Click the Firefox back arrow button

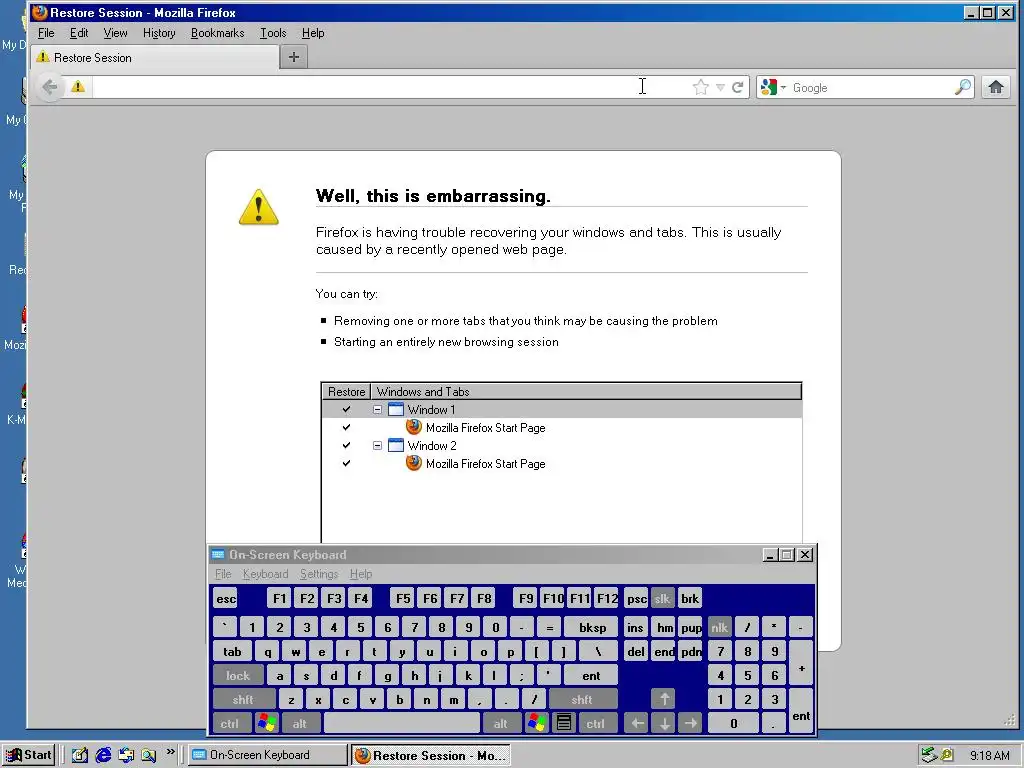pos(50,87)
